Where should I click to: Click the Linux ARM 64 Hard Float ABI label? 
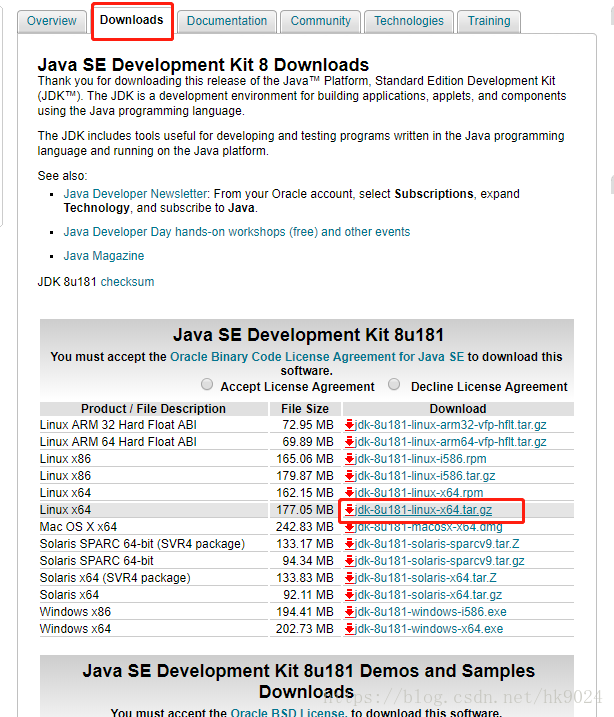pos(118,442)
